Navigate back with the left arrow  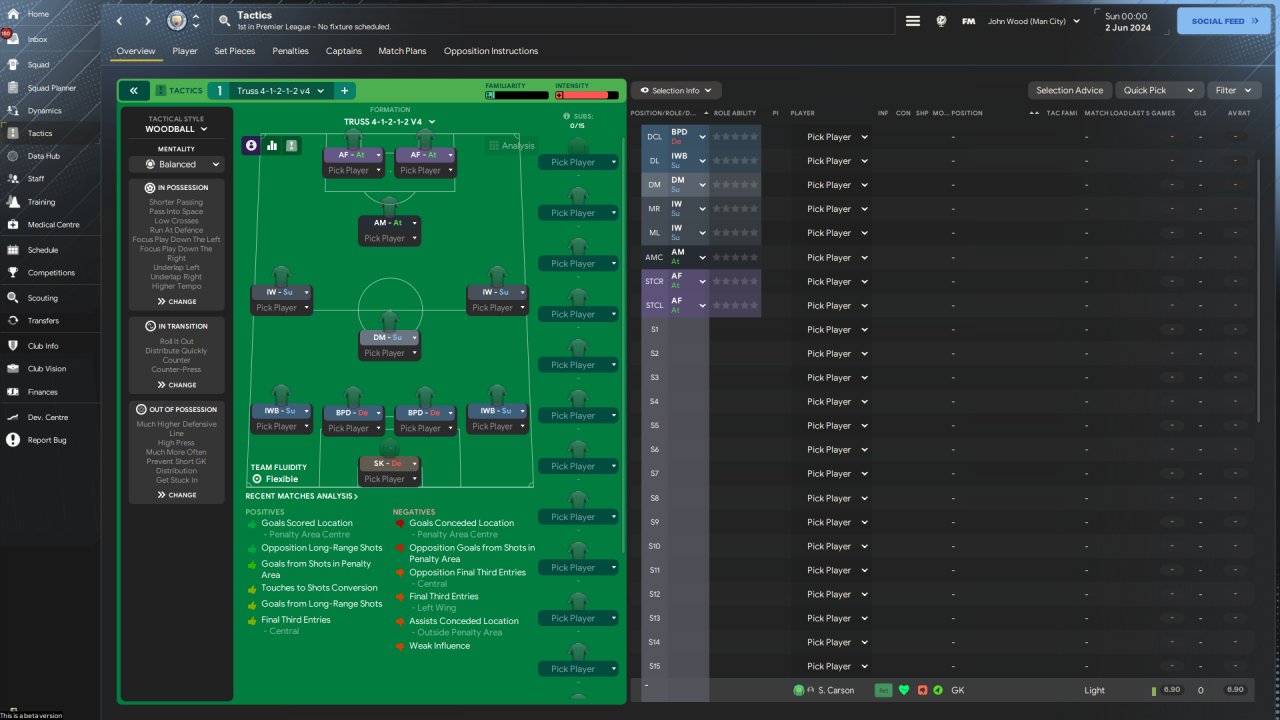120,21
